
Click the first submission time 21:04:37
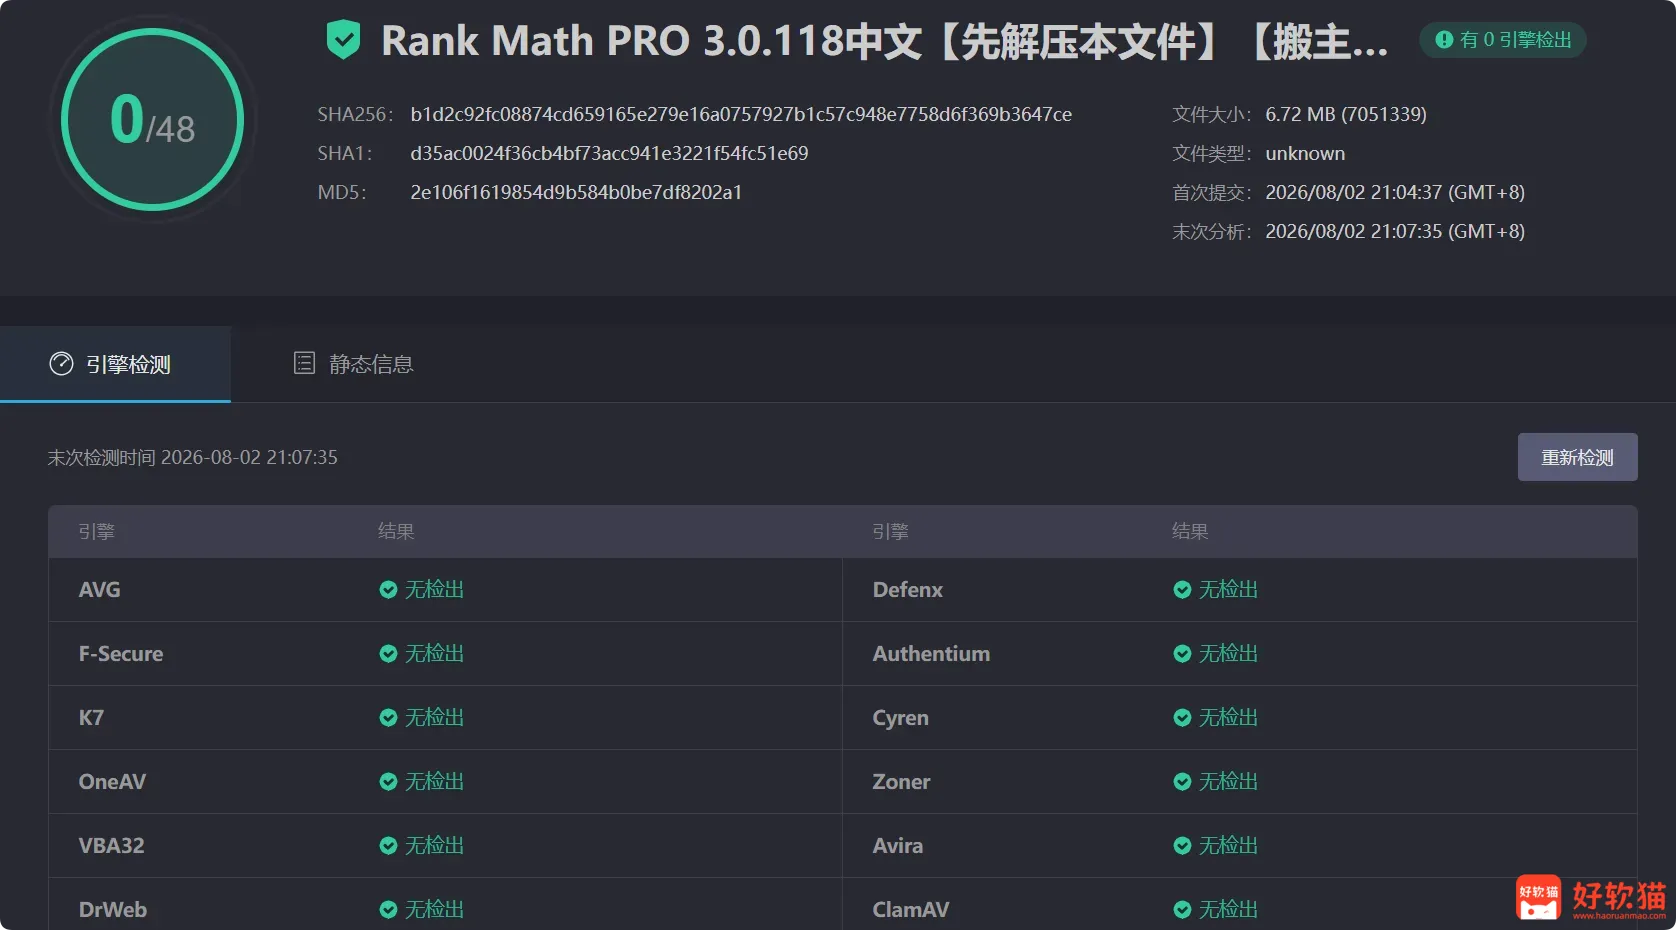[x=1395, y=192]
